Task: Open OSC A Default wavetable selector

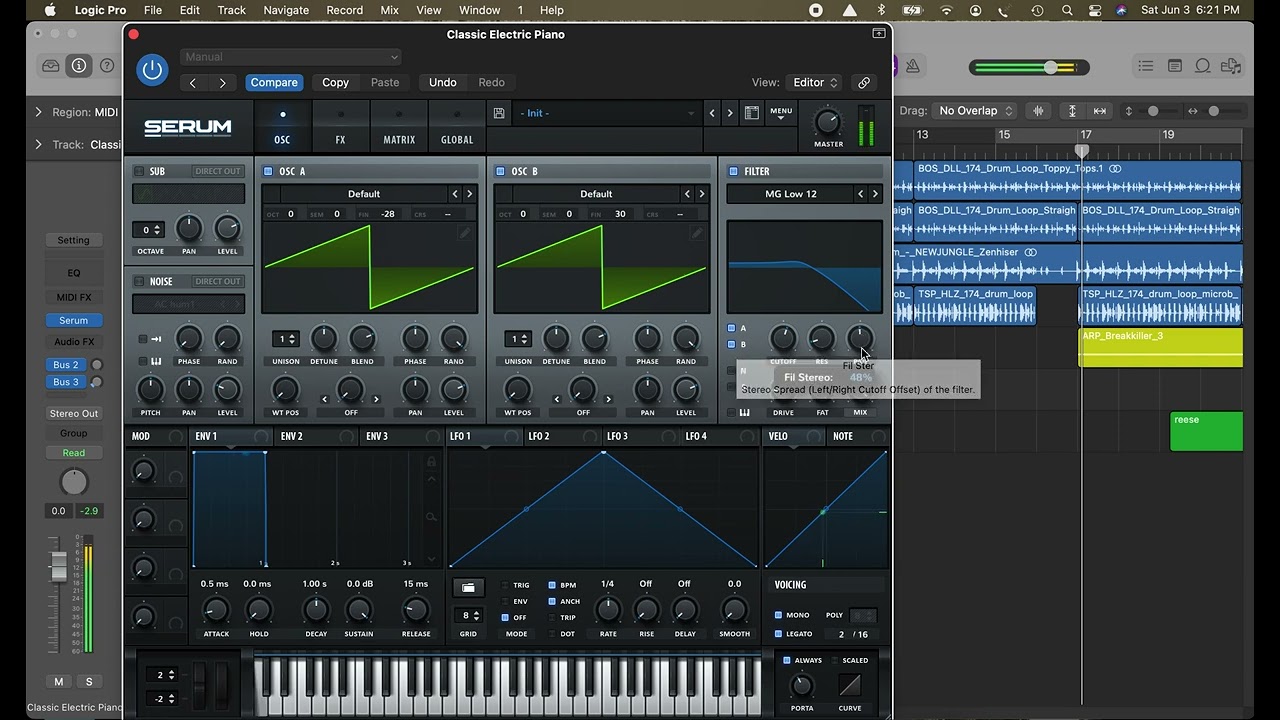Action: pos(364,194)
